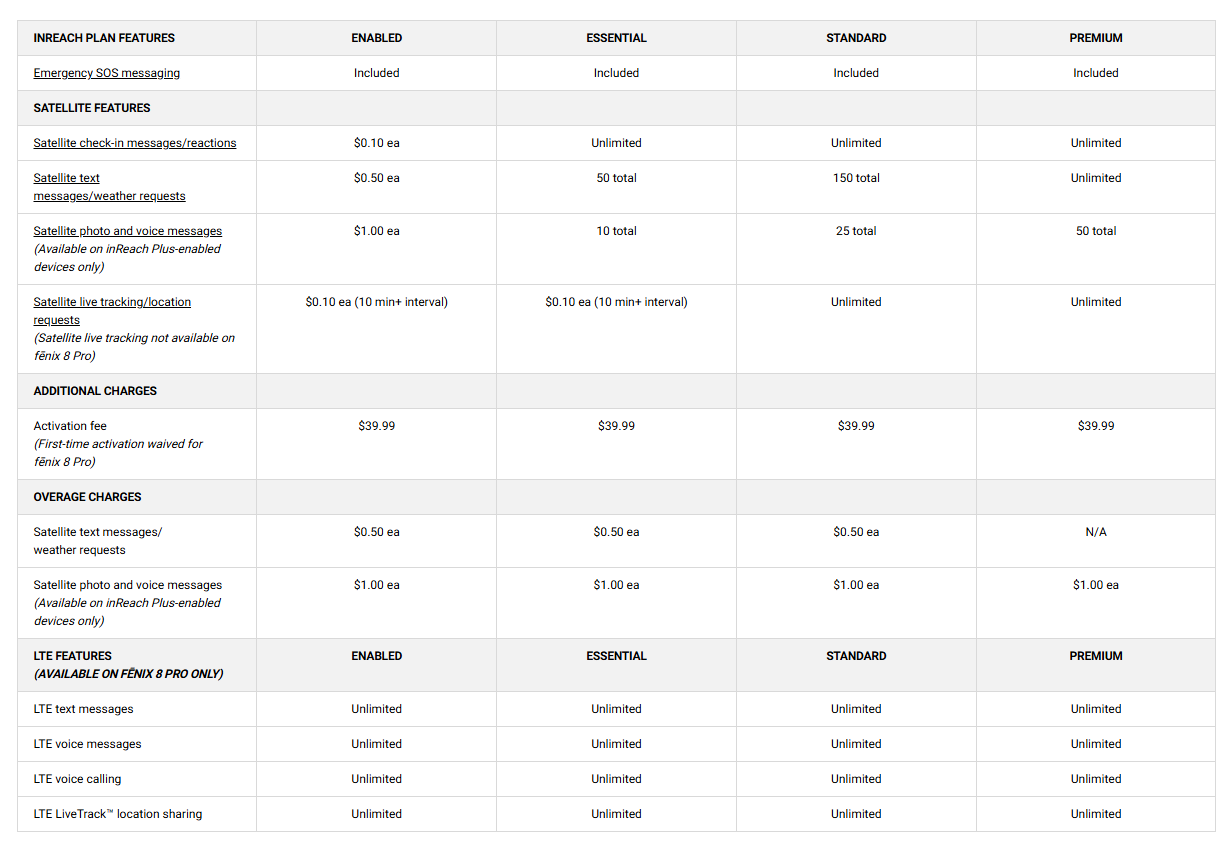Click the LTE LiveTrack location sharing label
The image size is (1231, 852).
tap(118, 814)
